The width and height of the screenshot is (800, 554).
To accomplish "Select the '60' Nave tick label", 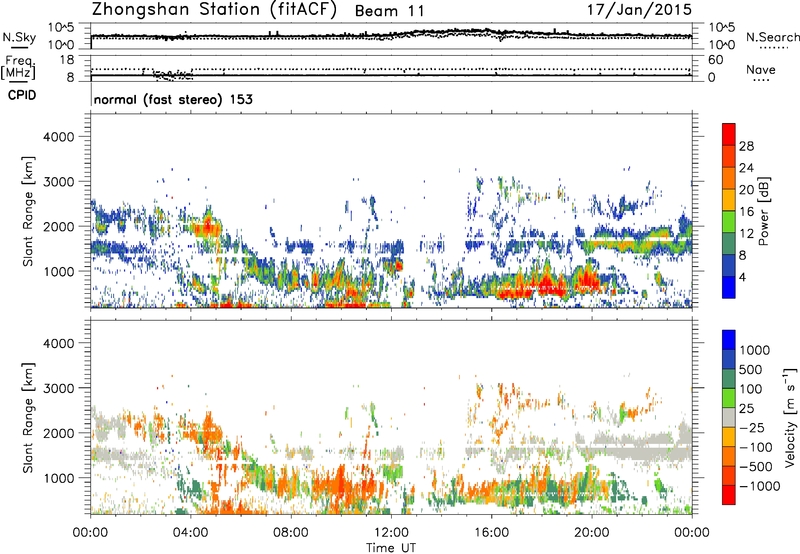I will 716,60.
